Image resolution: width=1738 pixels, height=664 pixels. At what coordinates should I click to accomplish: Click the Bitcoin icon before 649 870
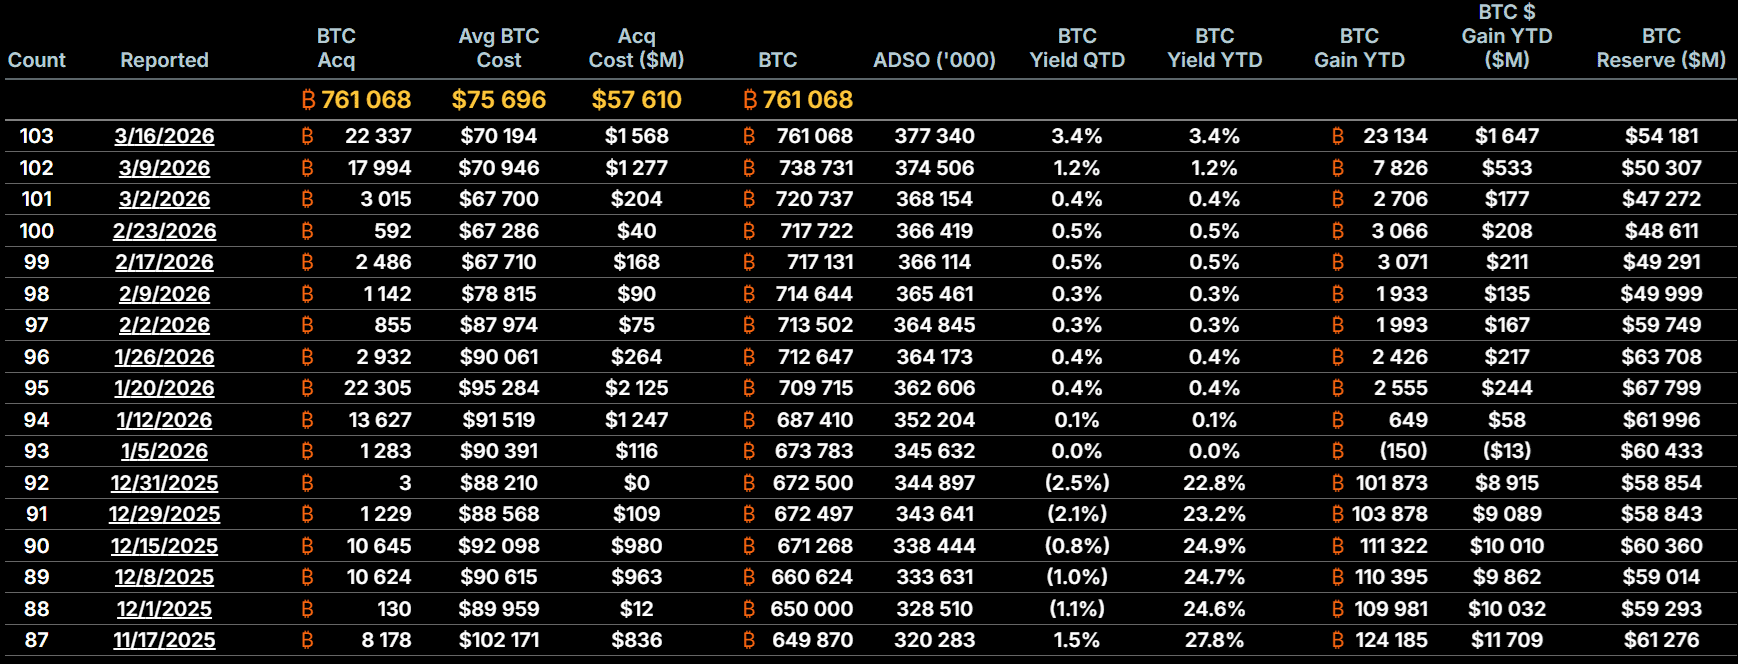749,640
